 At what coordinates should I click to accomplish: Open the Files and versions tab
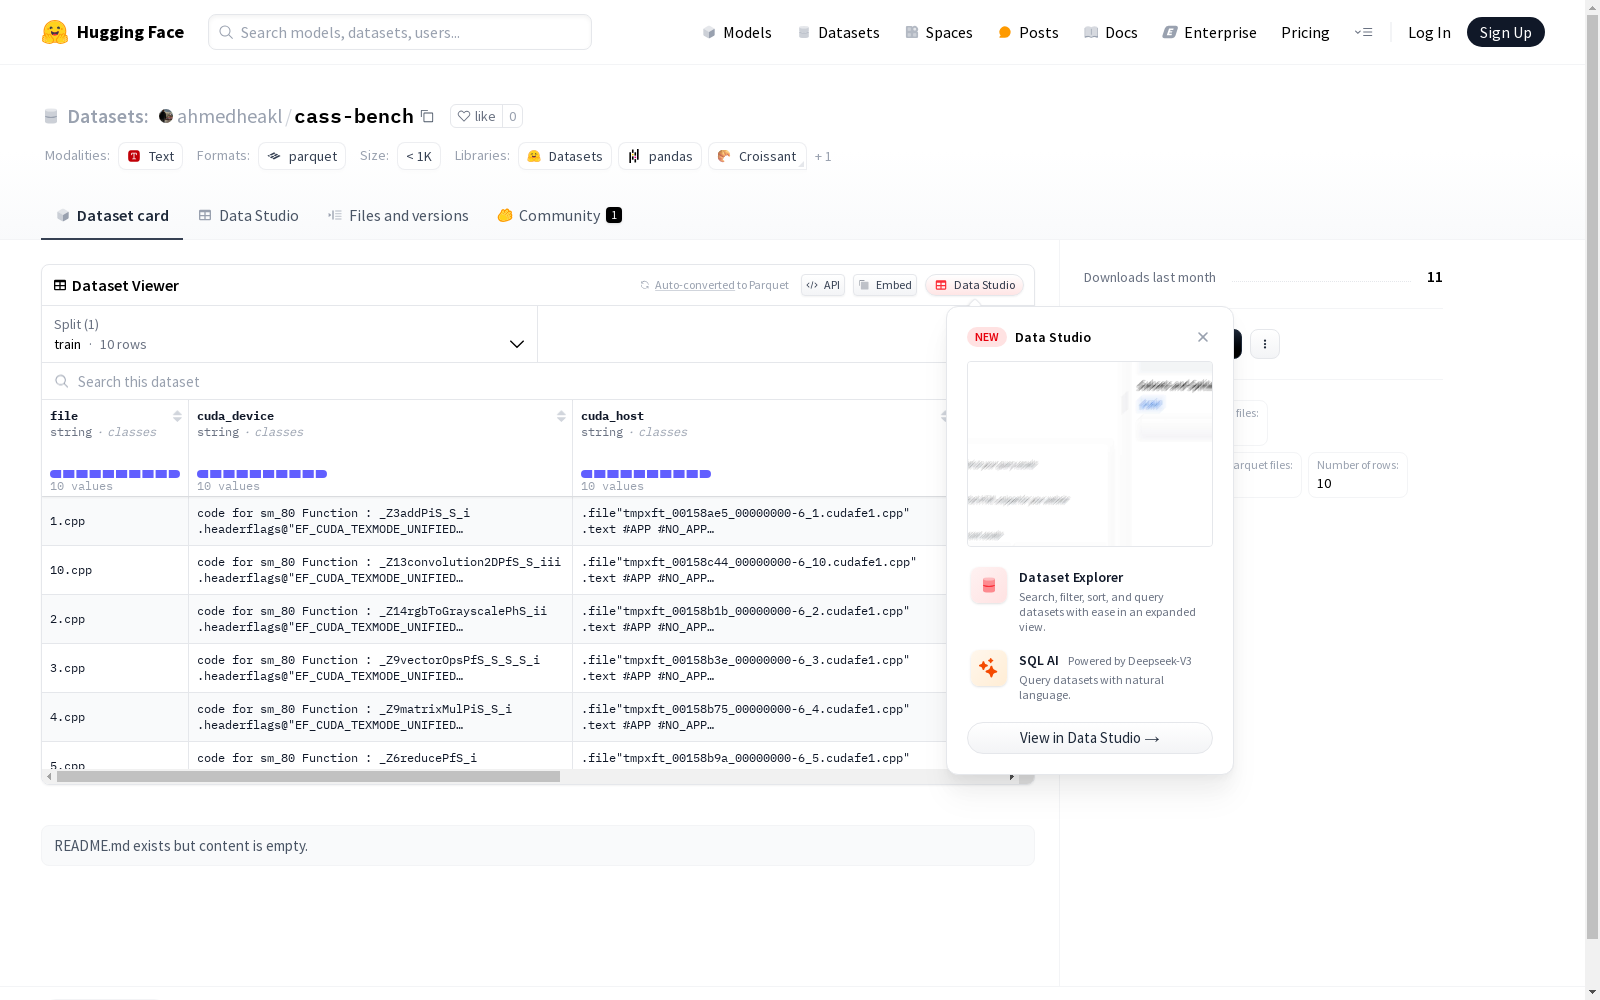coord(398,216)
